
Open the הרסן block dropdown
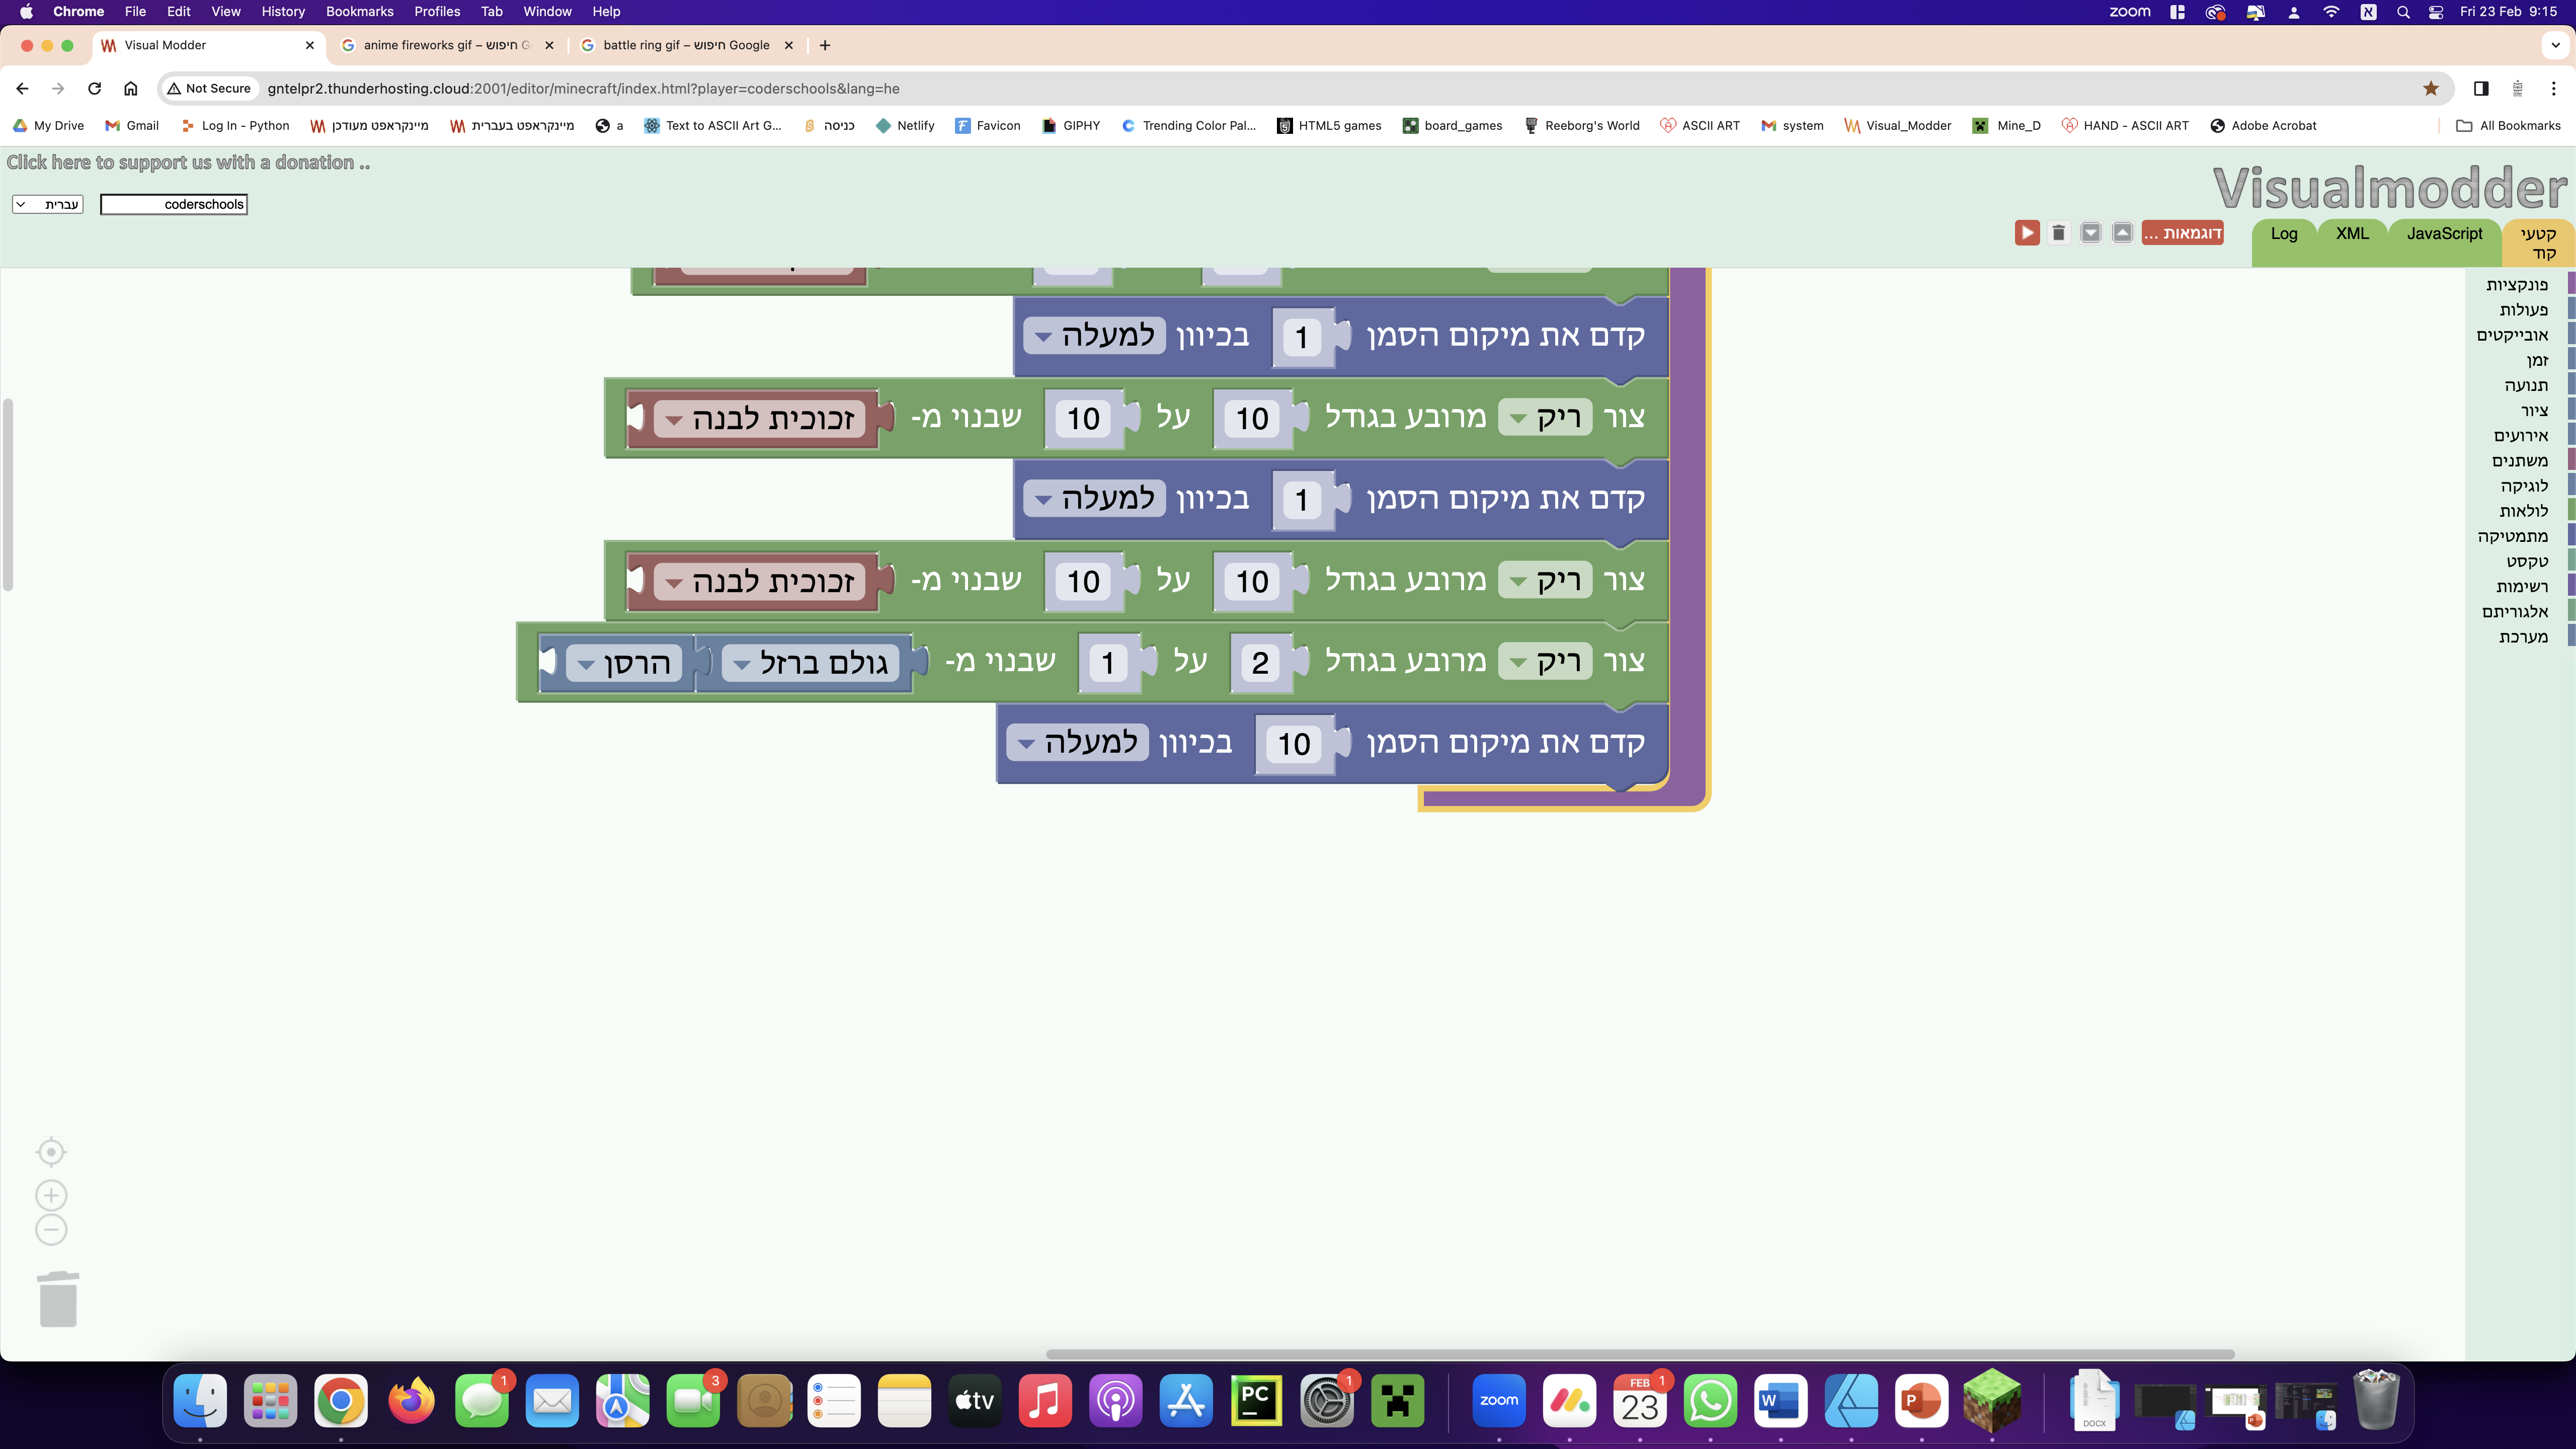(x=624, y=663)
